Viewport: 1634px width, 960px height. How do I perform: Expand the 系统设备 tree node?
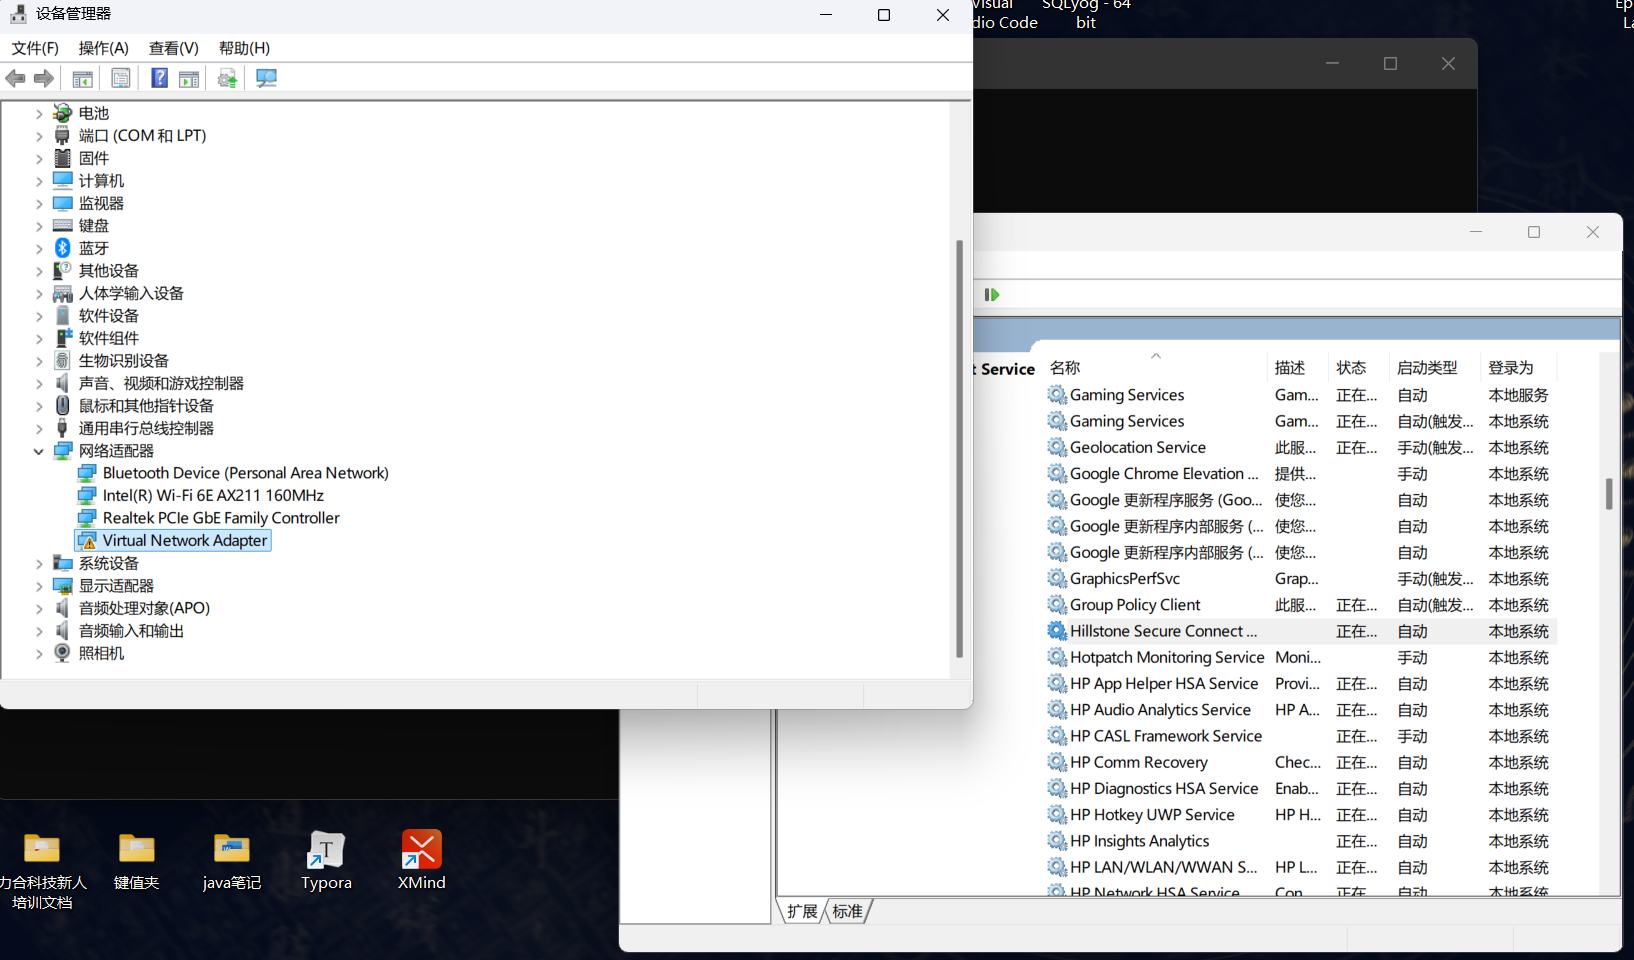[39, 563]
